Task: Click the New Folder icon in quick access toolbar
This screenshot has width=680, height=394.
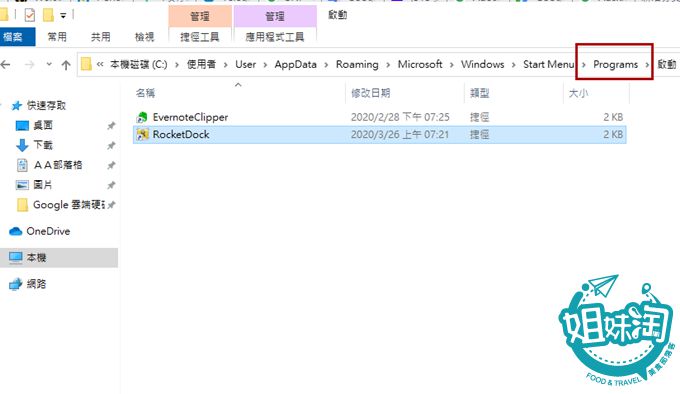Action: 48,16
